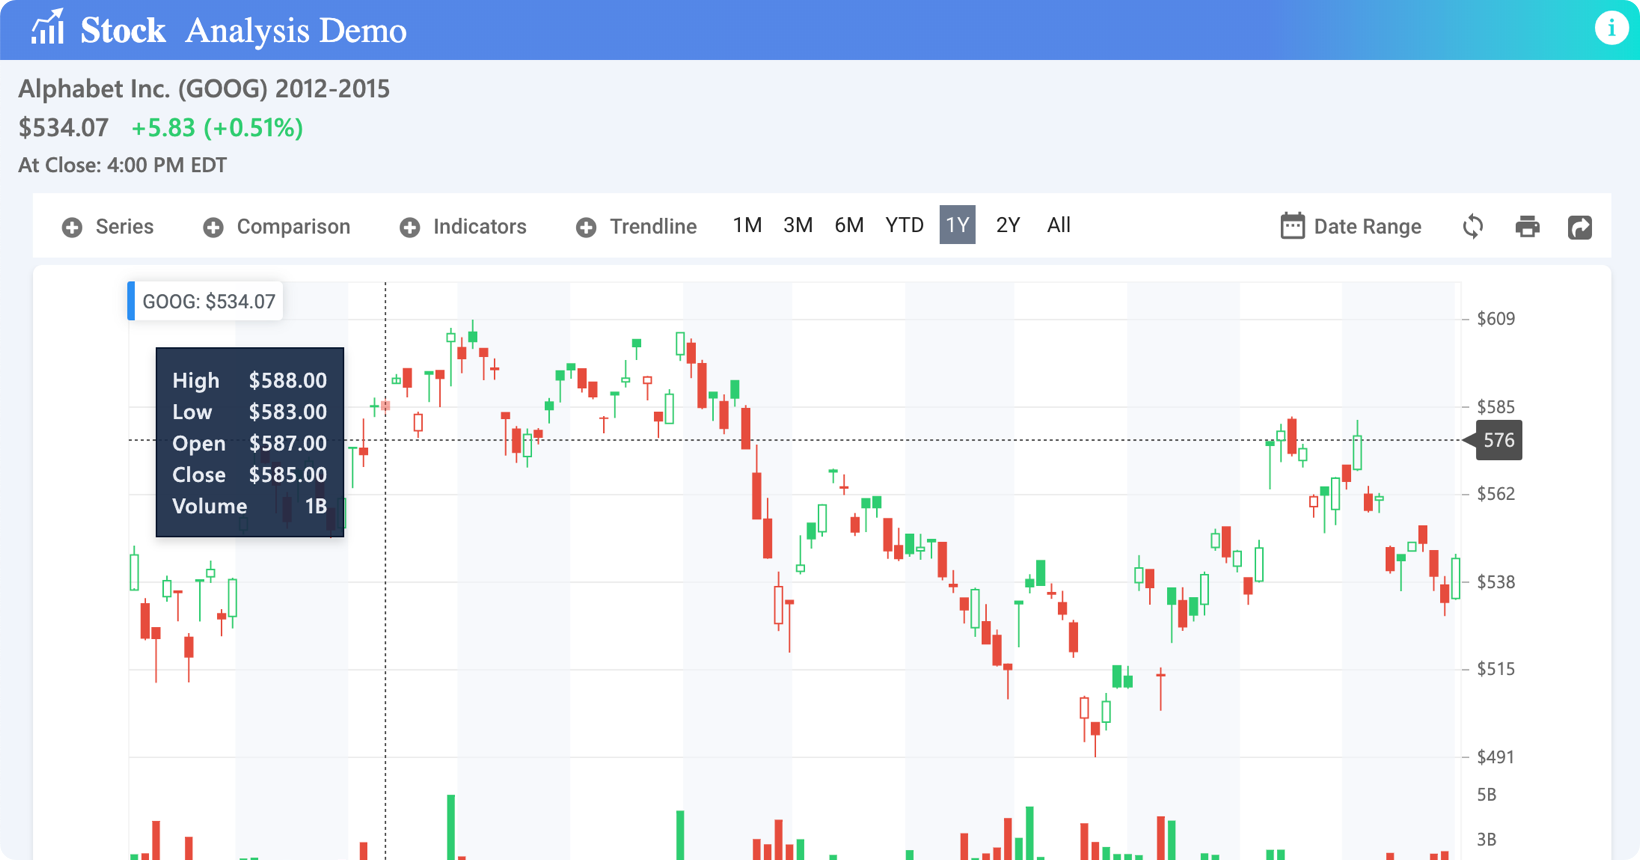Open the Indicators dropdown
The height and width of the screenshot is (860, 1640).
click(463, 227)
